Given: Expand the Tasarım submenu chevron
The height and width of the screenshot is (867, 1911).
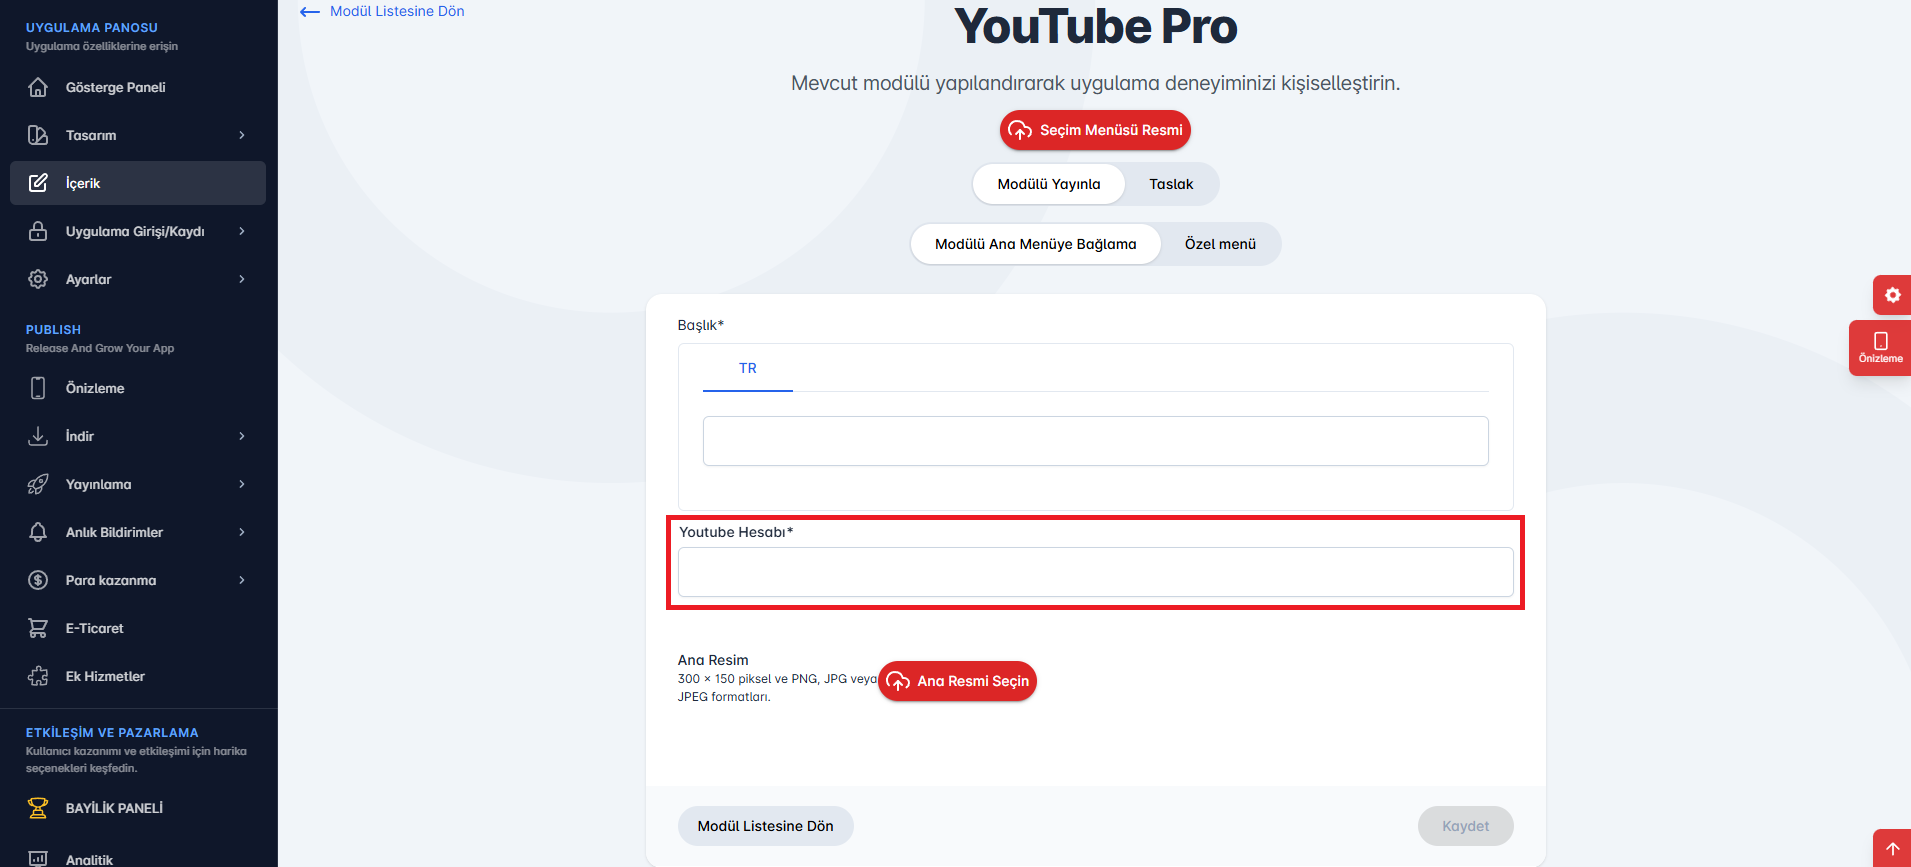Looking at the screenshot, I should (x=242, y=135).
